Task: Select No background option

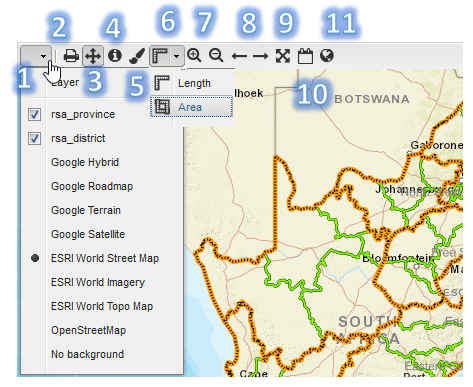Action: (x=87, y=354)
